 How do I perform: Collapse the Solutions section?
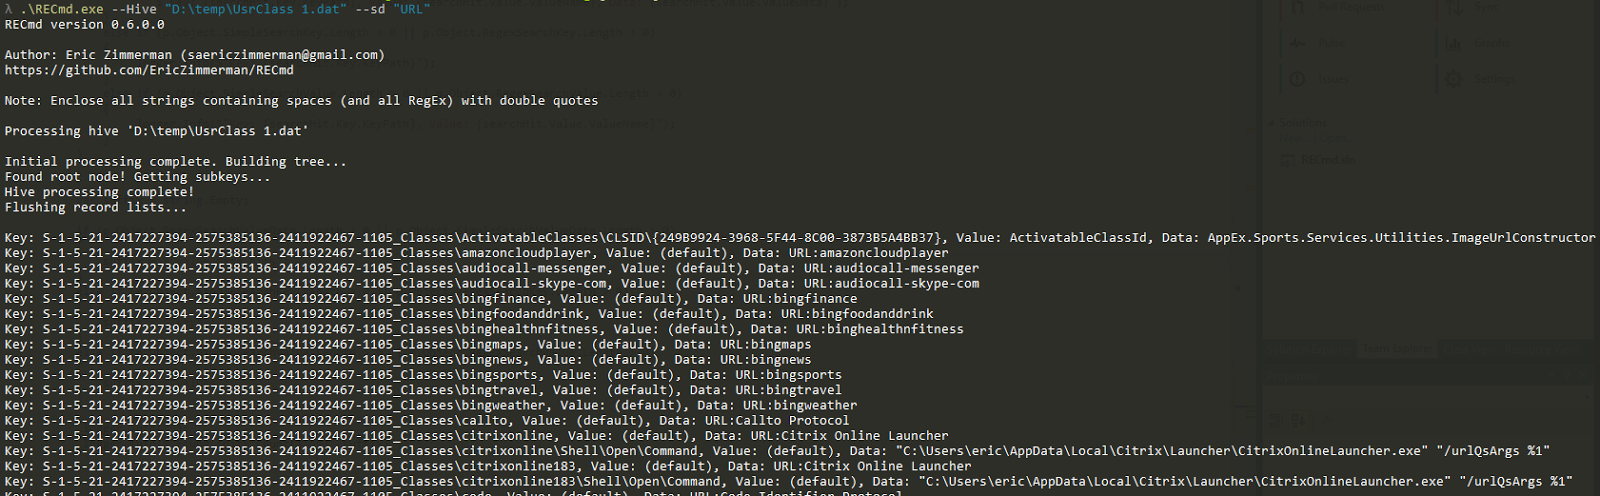pyautogui.click(x=1271, y=123)
